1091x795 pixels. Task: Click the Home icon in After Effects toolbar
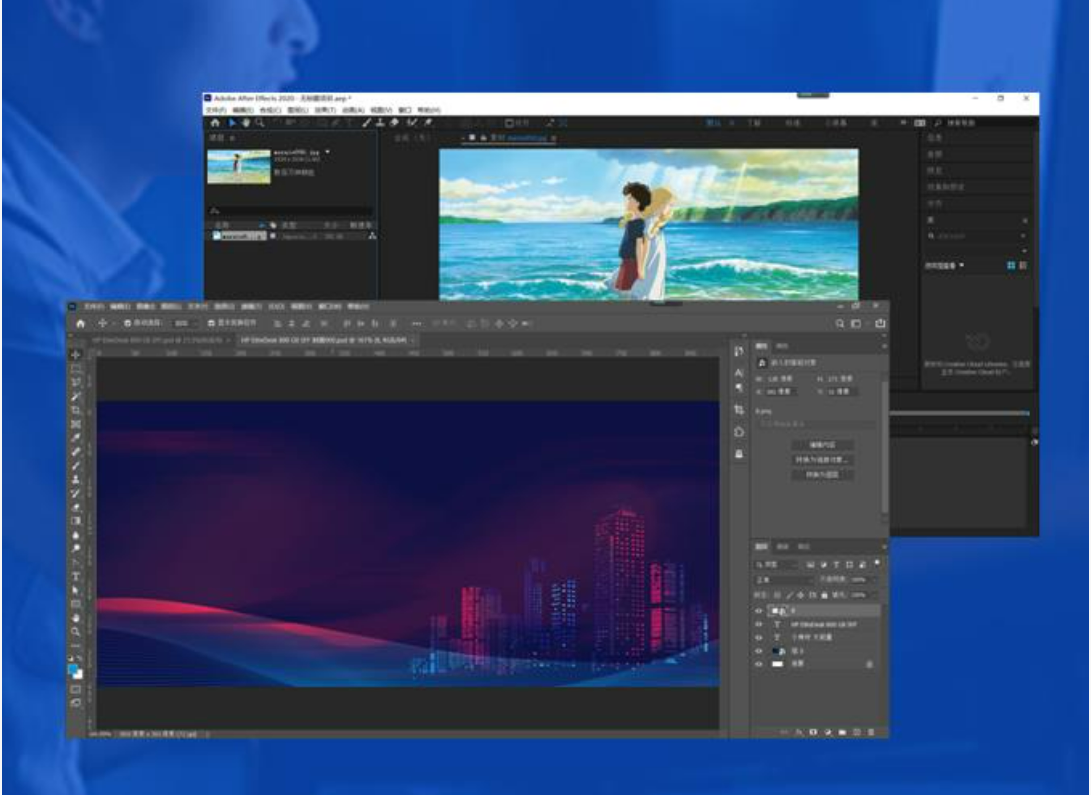pos(215,123)
